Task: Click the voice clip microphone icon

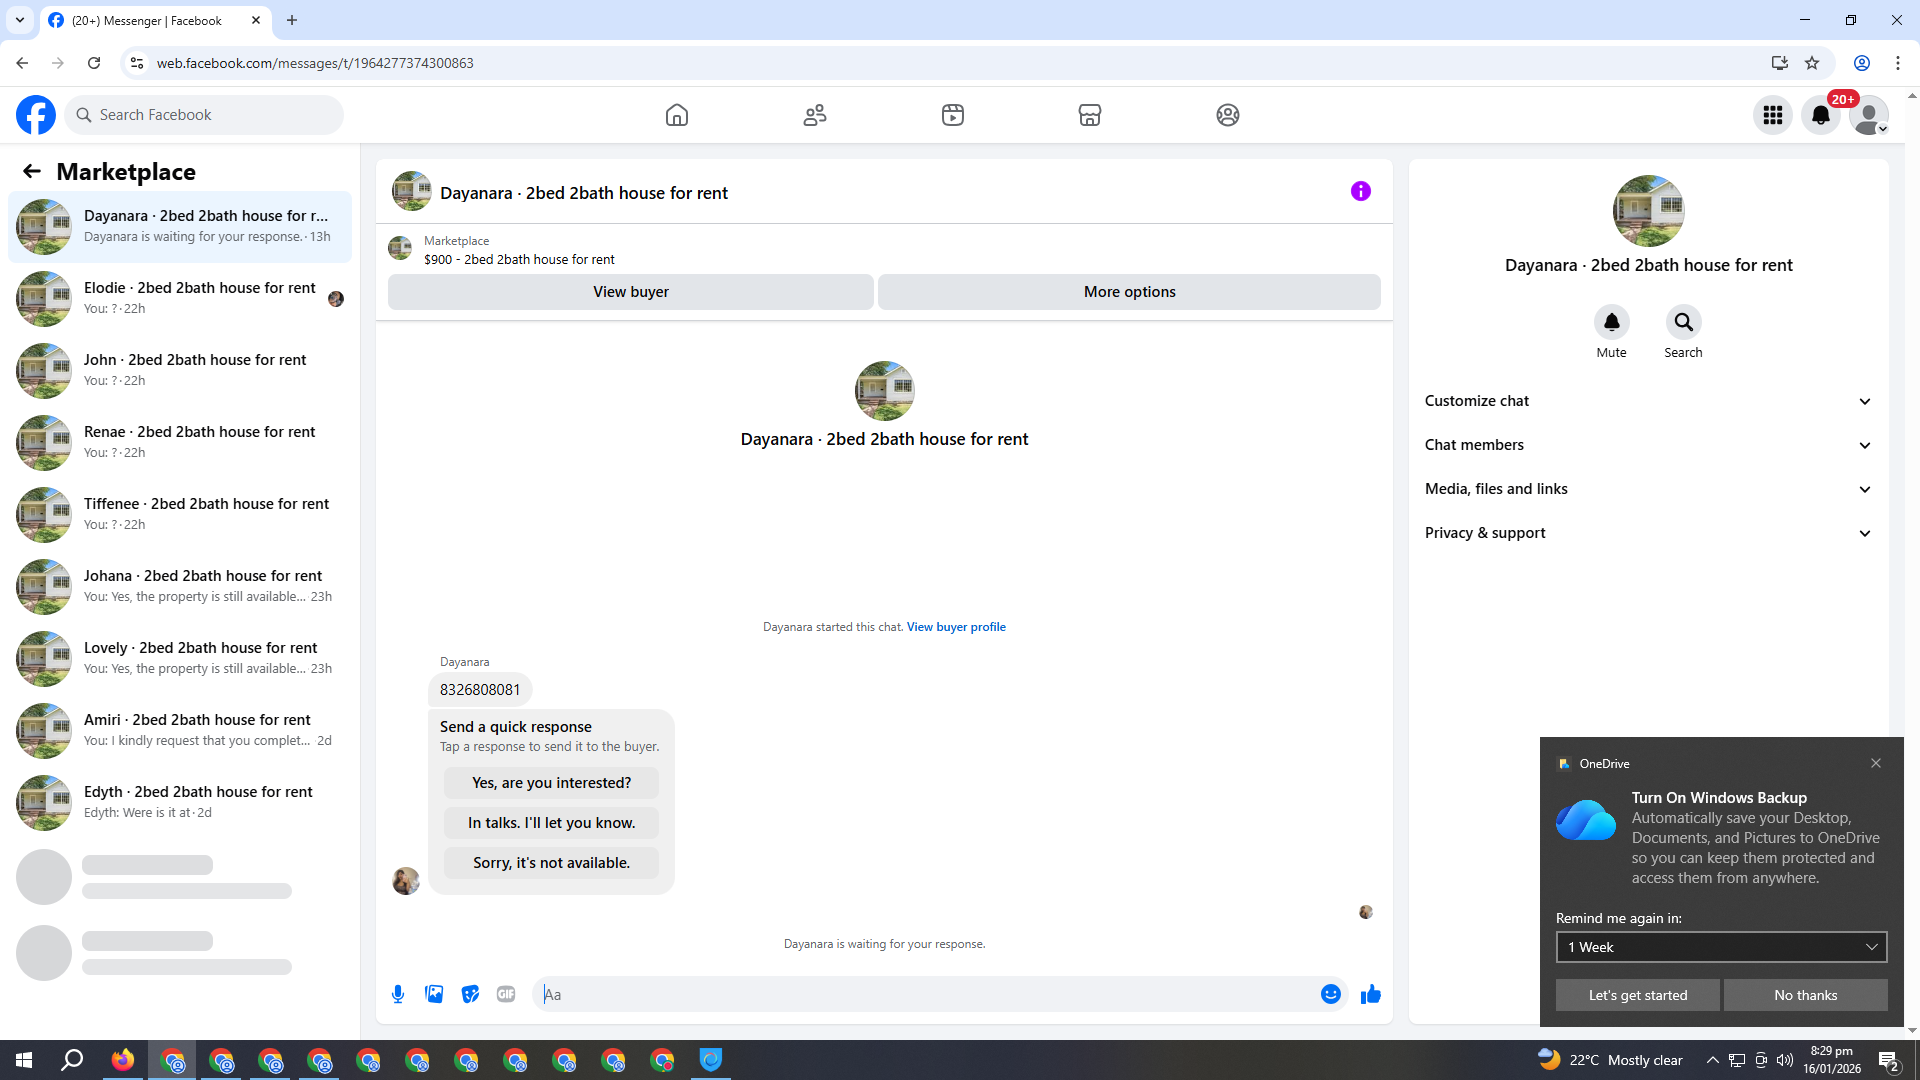Action: tap(398, 994)
